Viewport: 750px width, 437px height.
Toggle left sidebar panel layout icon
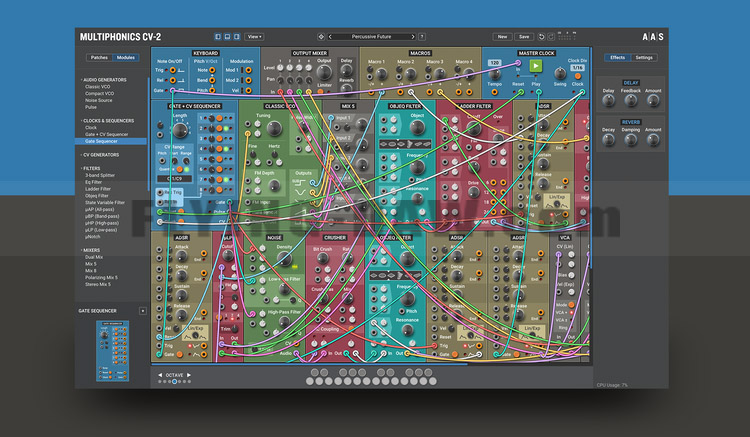point(218,37)
